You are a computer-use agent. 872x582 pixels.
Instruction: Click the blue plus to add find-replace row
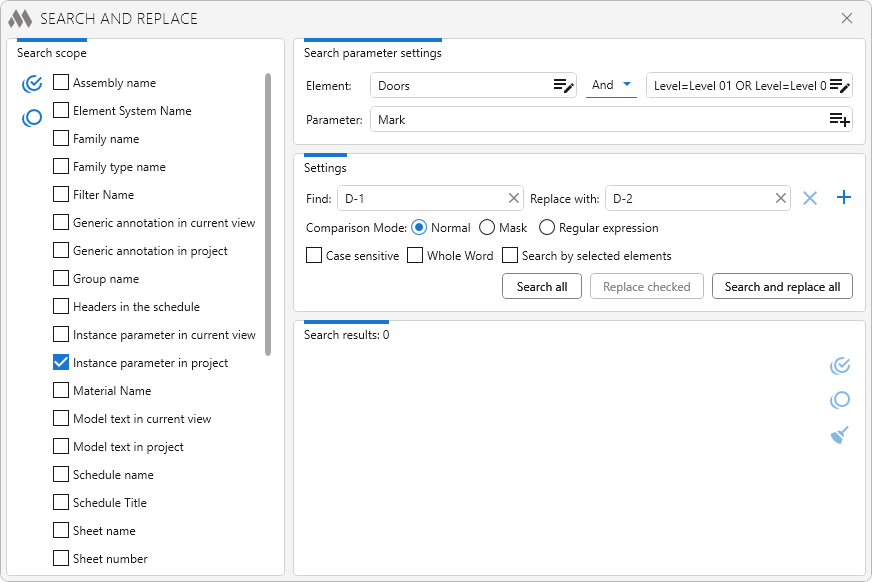(844, 198)
